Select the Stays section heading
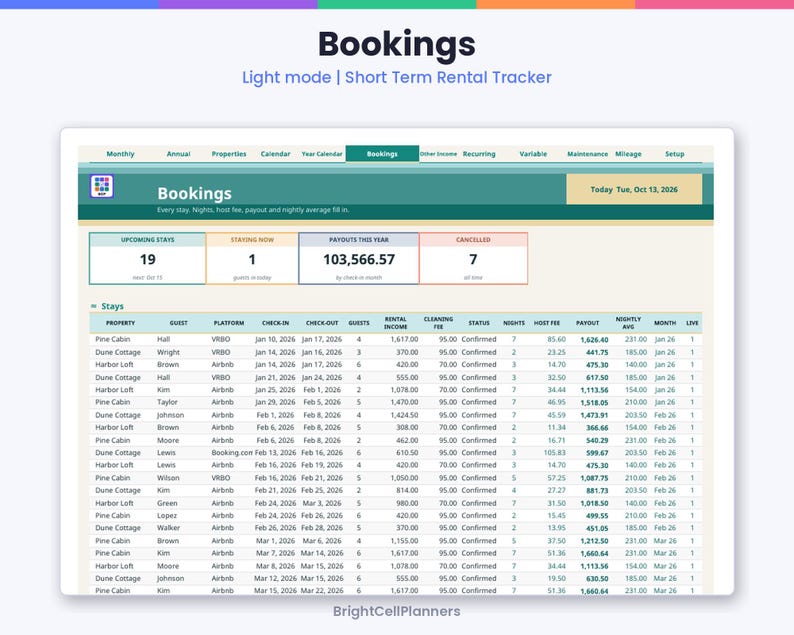 tap(112, 306)
